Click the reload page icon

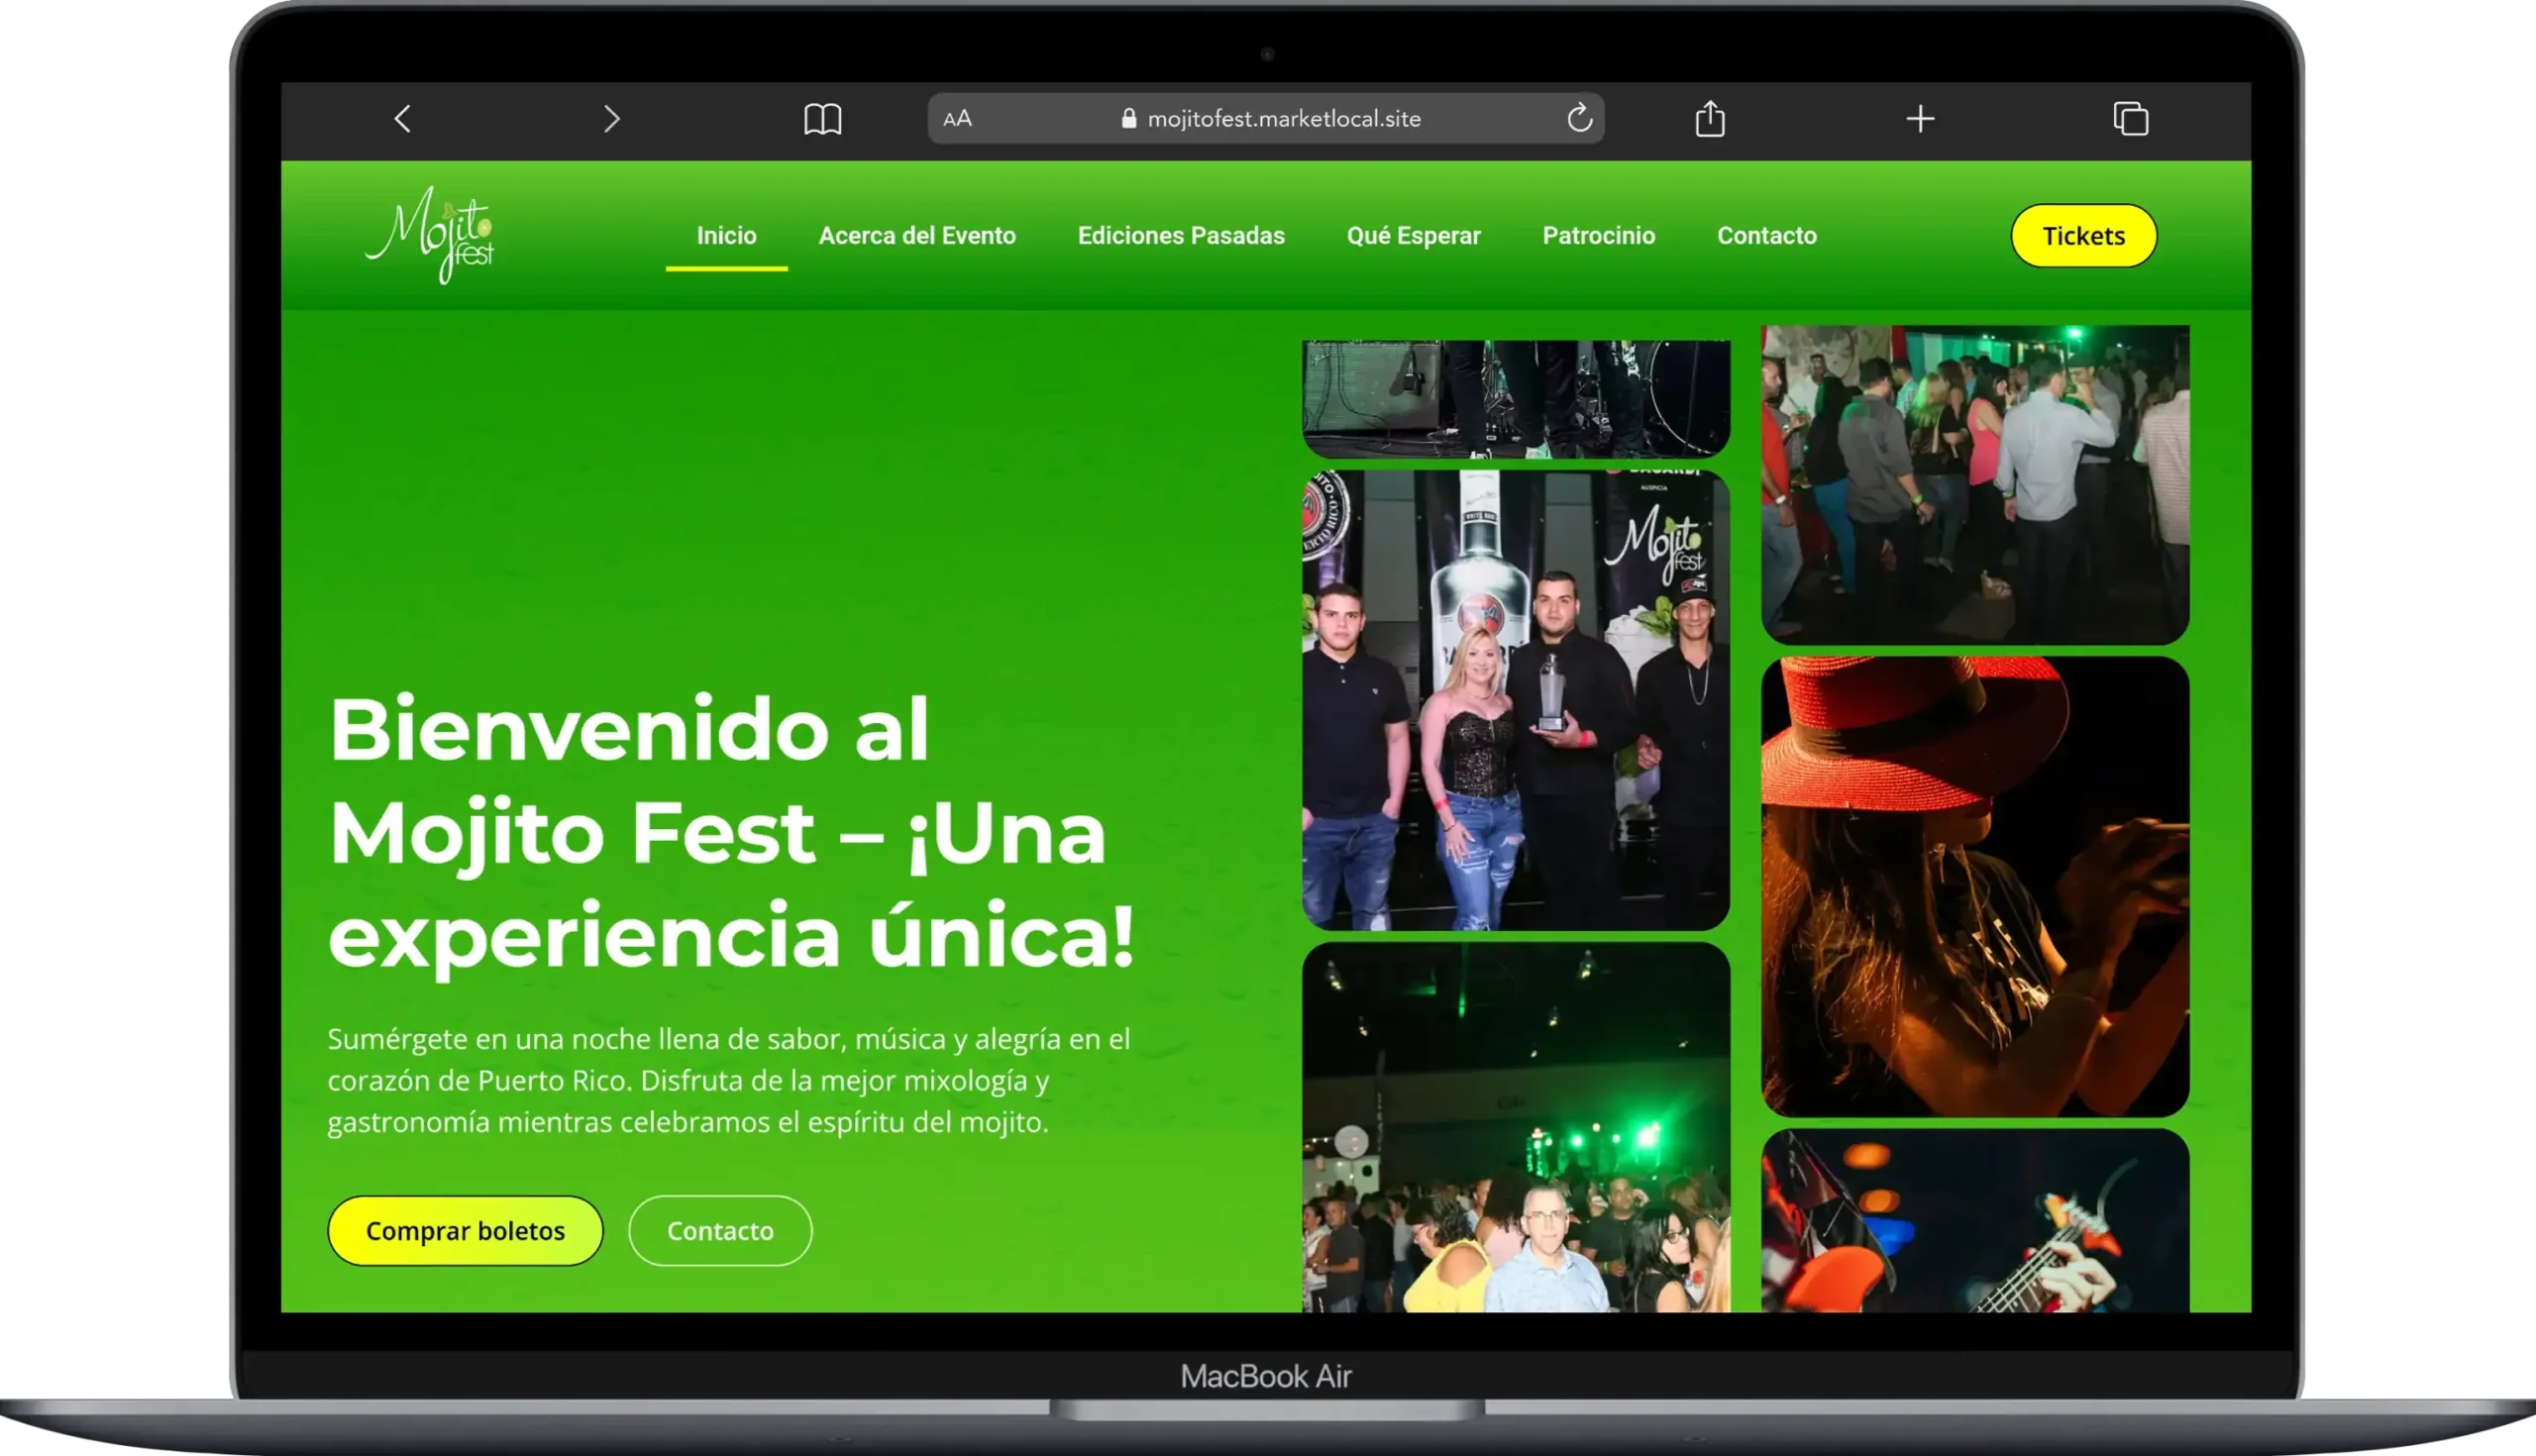[x=1579, y=118]
